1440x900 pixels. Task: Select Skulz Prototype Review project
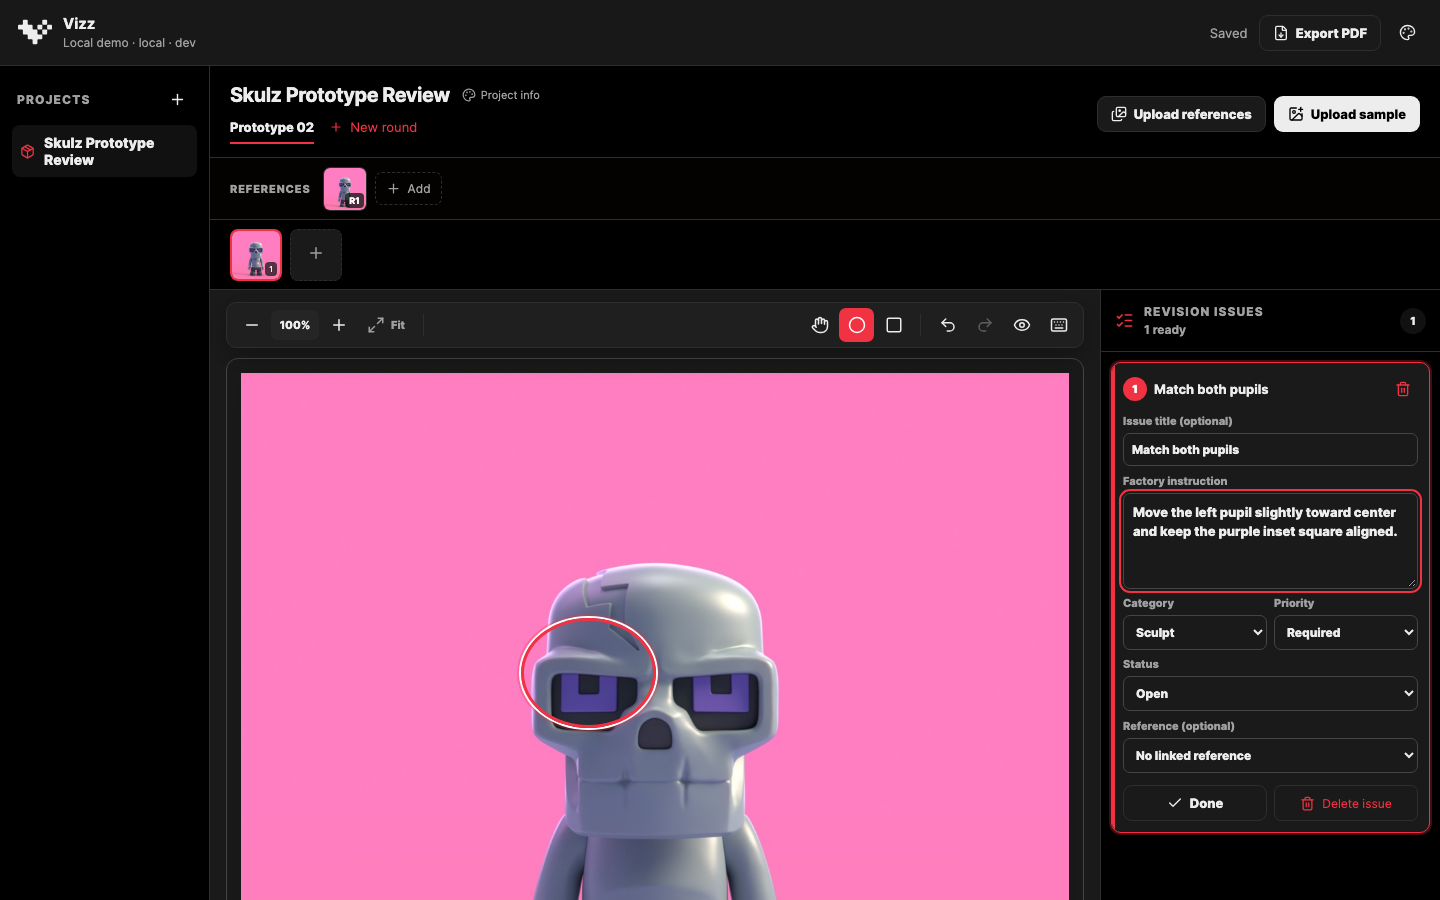click(104, 151)
